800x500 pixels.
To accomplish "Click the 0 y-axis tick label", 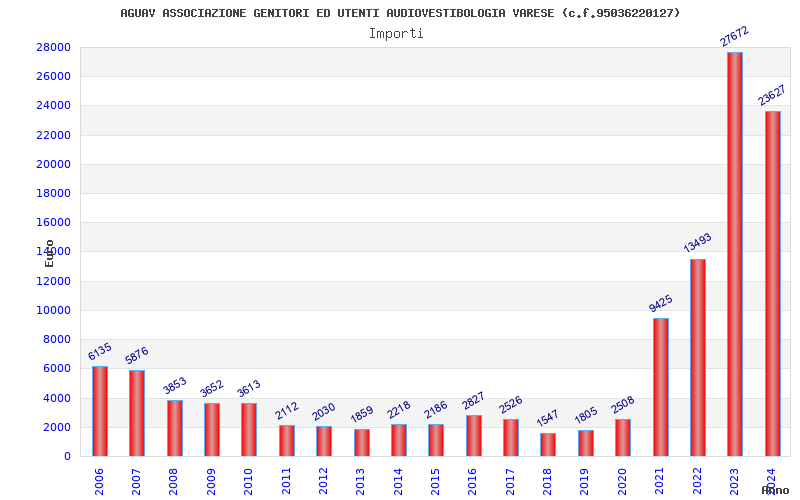I will (67, 456).
